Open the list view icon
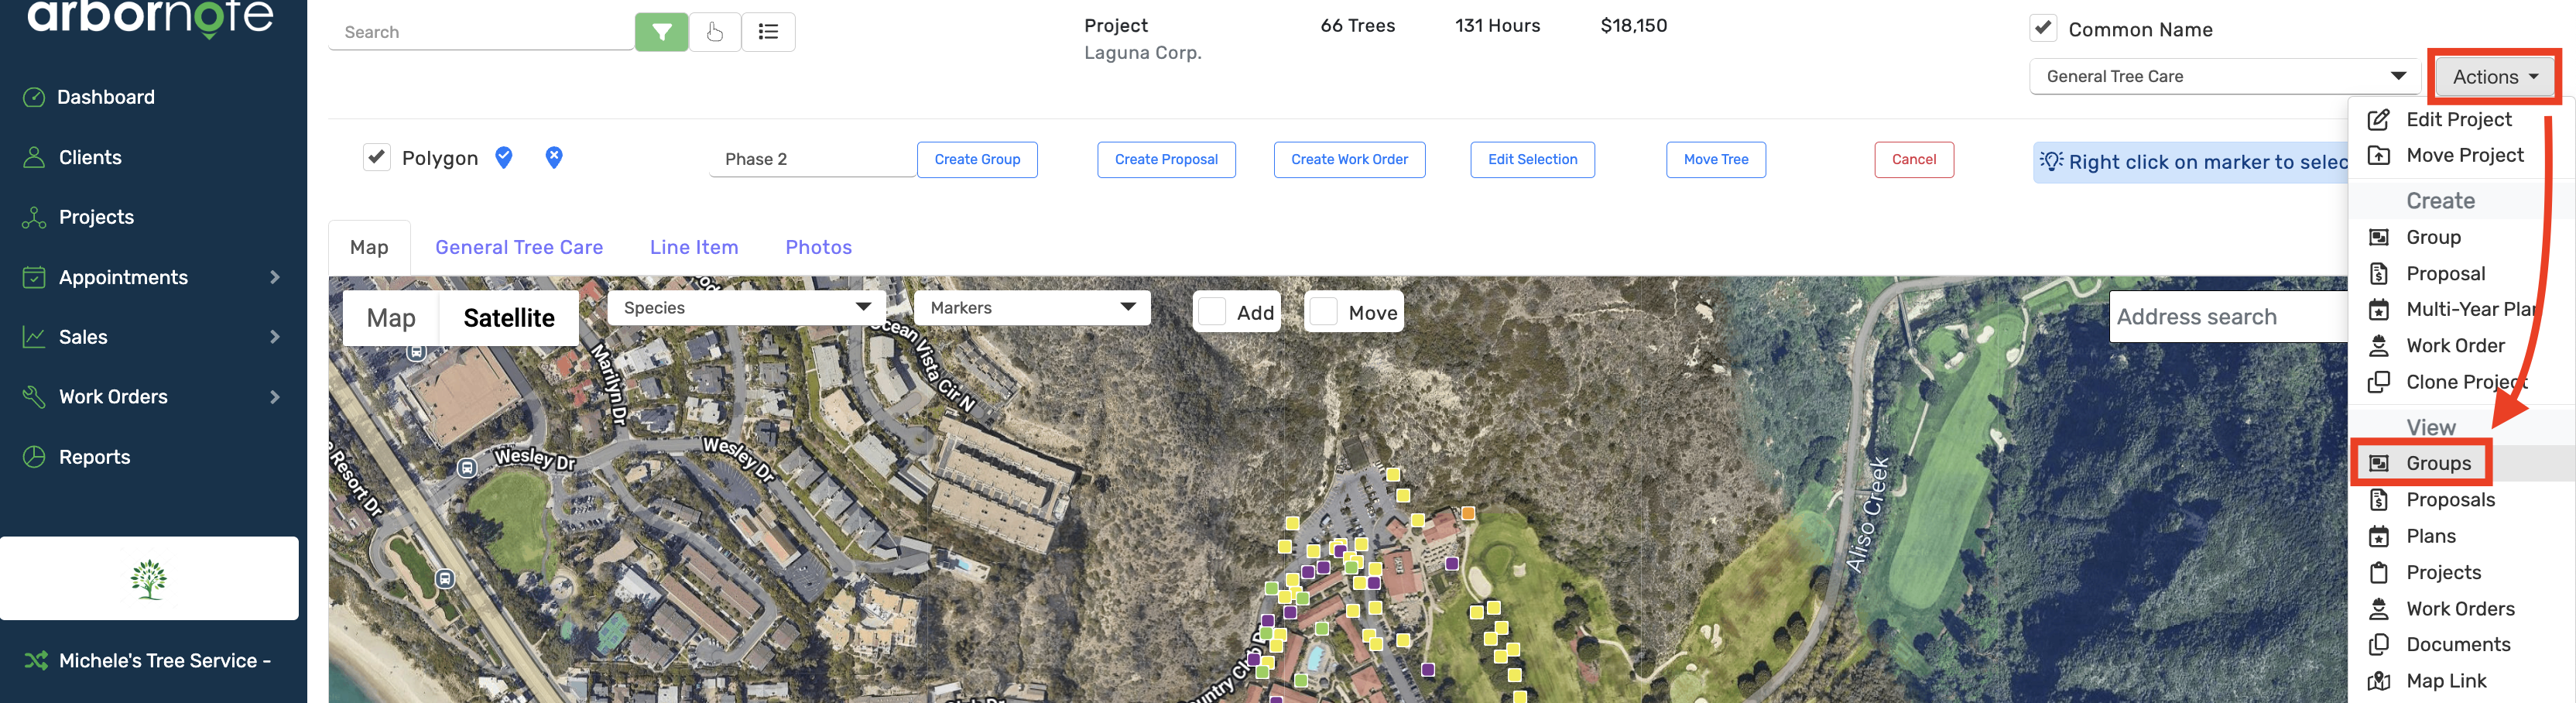Image resolution: width=2576 pixels, height=703 pixels. tap(768, 32)
